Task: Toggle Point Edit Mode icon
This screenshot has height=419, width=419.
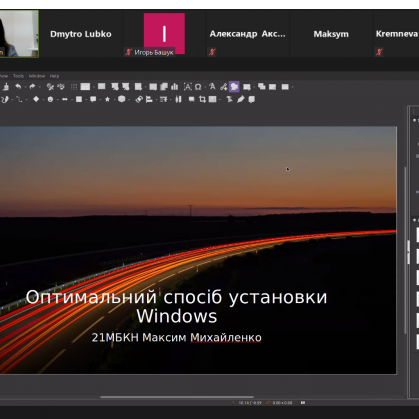Action: [229, 99]
